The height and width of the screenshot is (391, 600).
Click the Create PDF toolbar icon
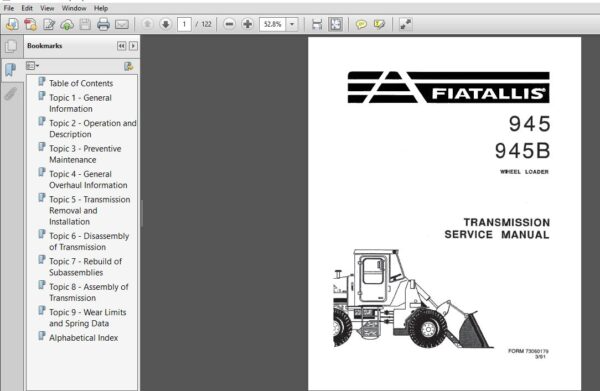pyautogui.click(x=12, y=24)
